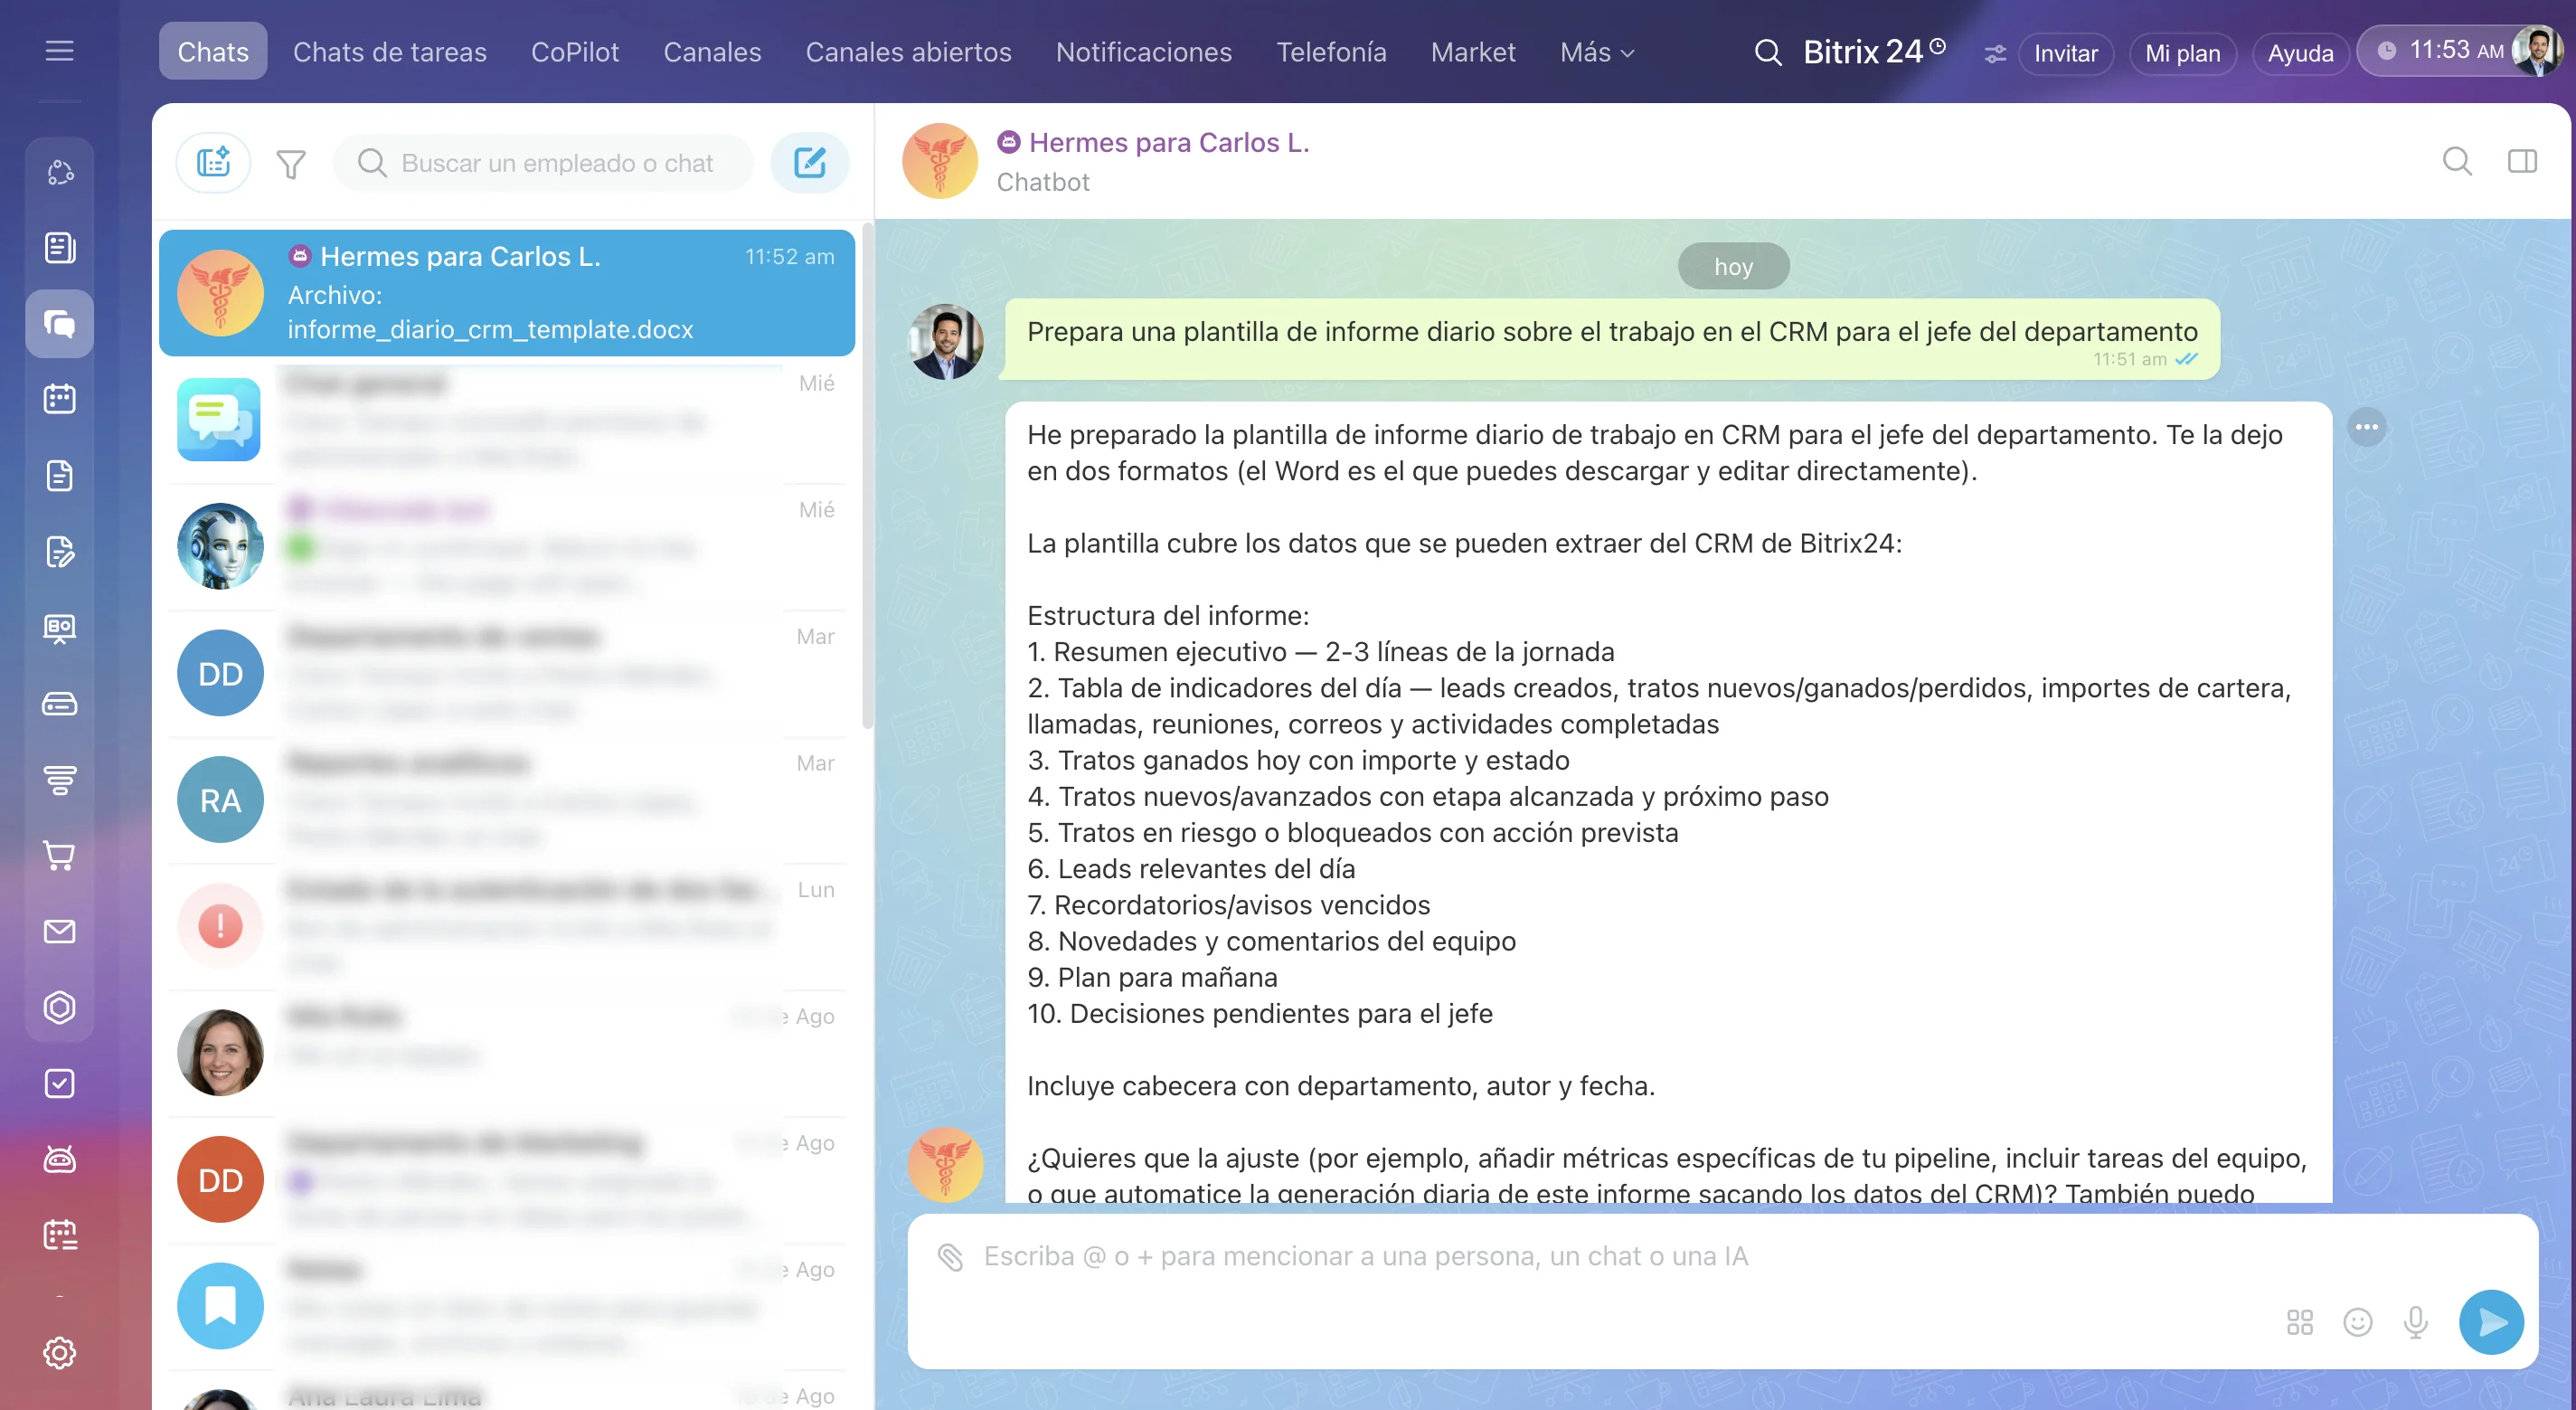Open the Canales abiertos tab
The image size is (2576, 1410).
click(x=908, y=52)
